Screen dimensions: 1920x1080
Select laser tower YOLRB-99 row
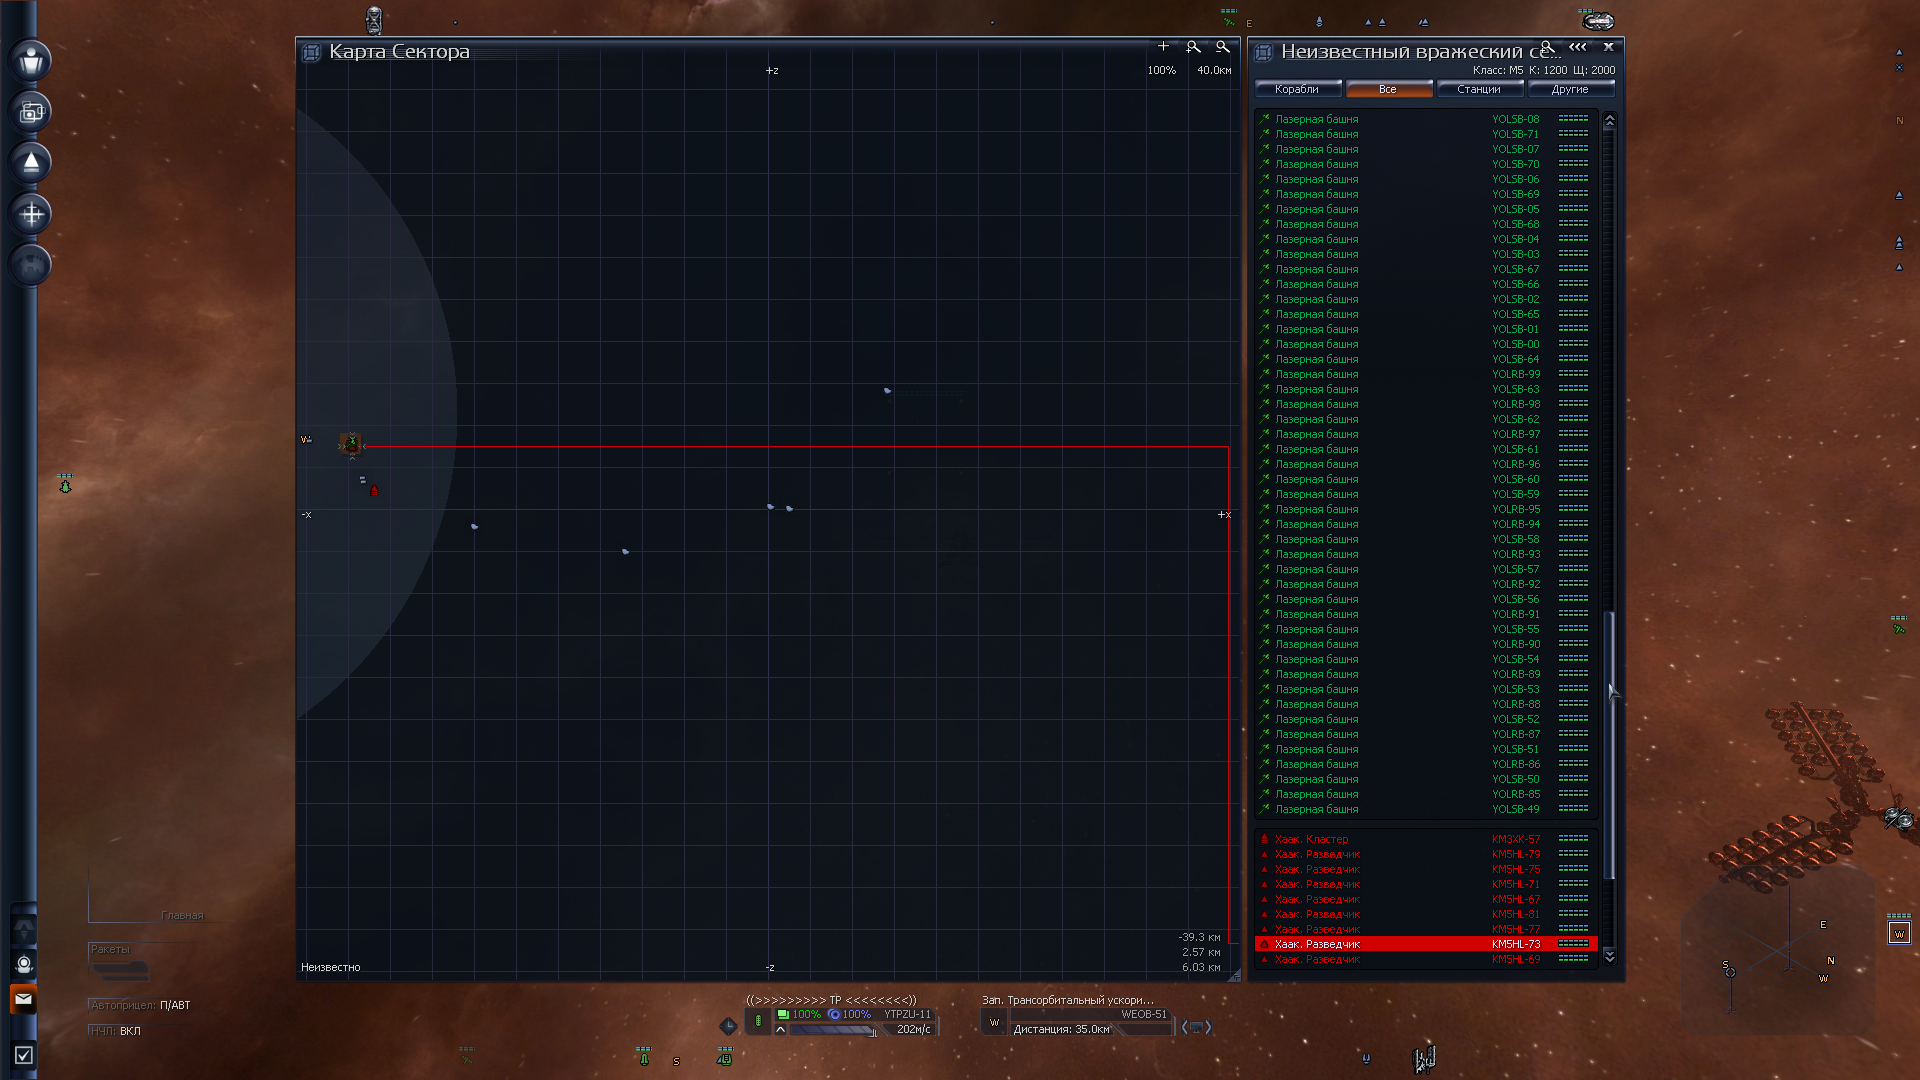click(1425, 374)
